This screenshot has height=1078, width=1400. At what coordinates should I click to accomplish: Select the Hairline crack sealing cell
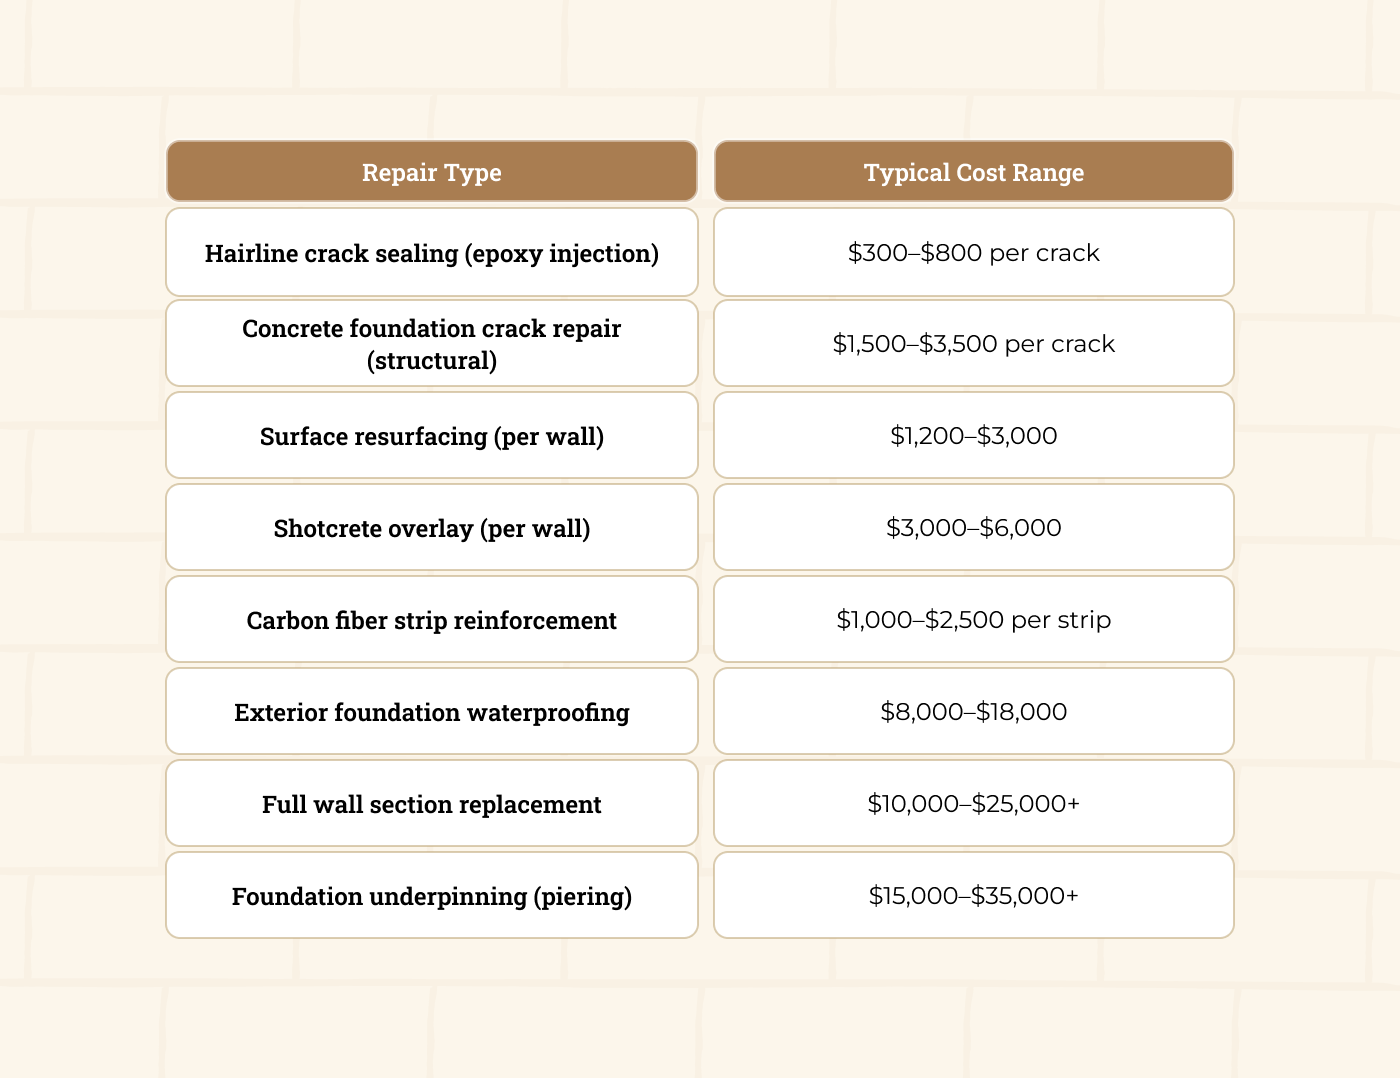point(431,253)
